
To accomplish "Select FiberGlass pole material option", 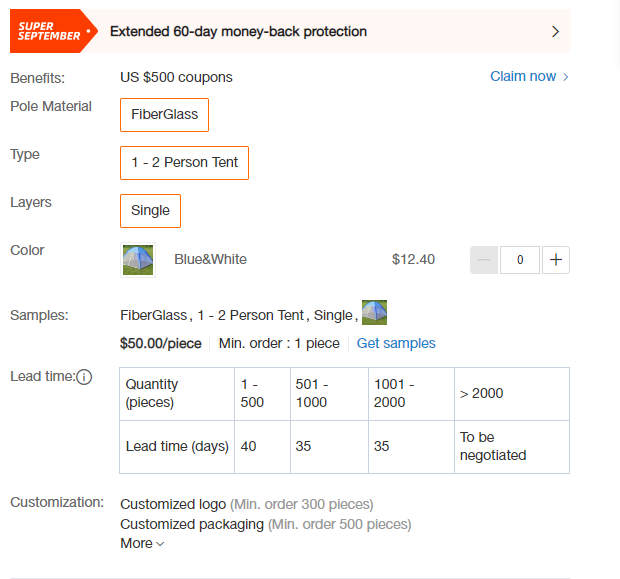I will click(x=164, y=115).
